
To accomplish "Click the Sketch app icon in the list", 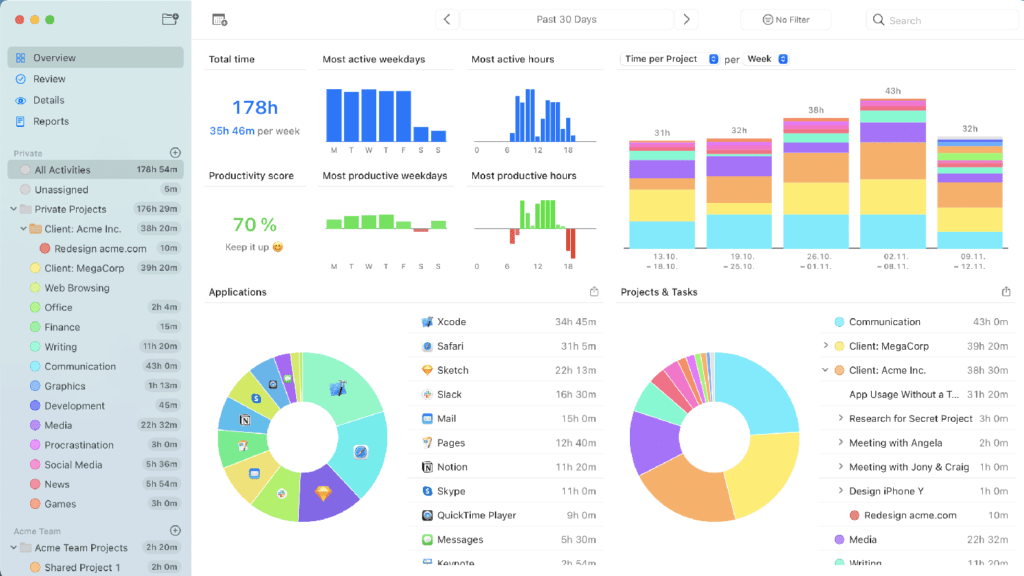I will 427,370.
